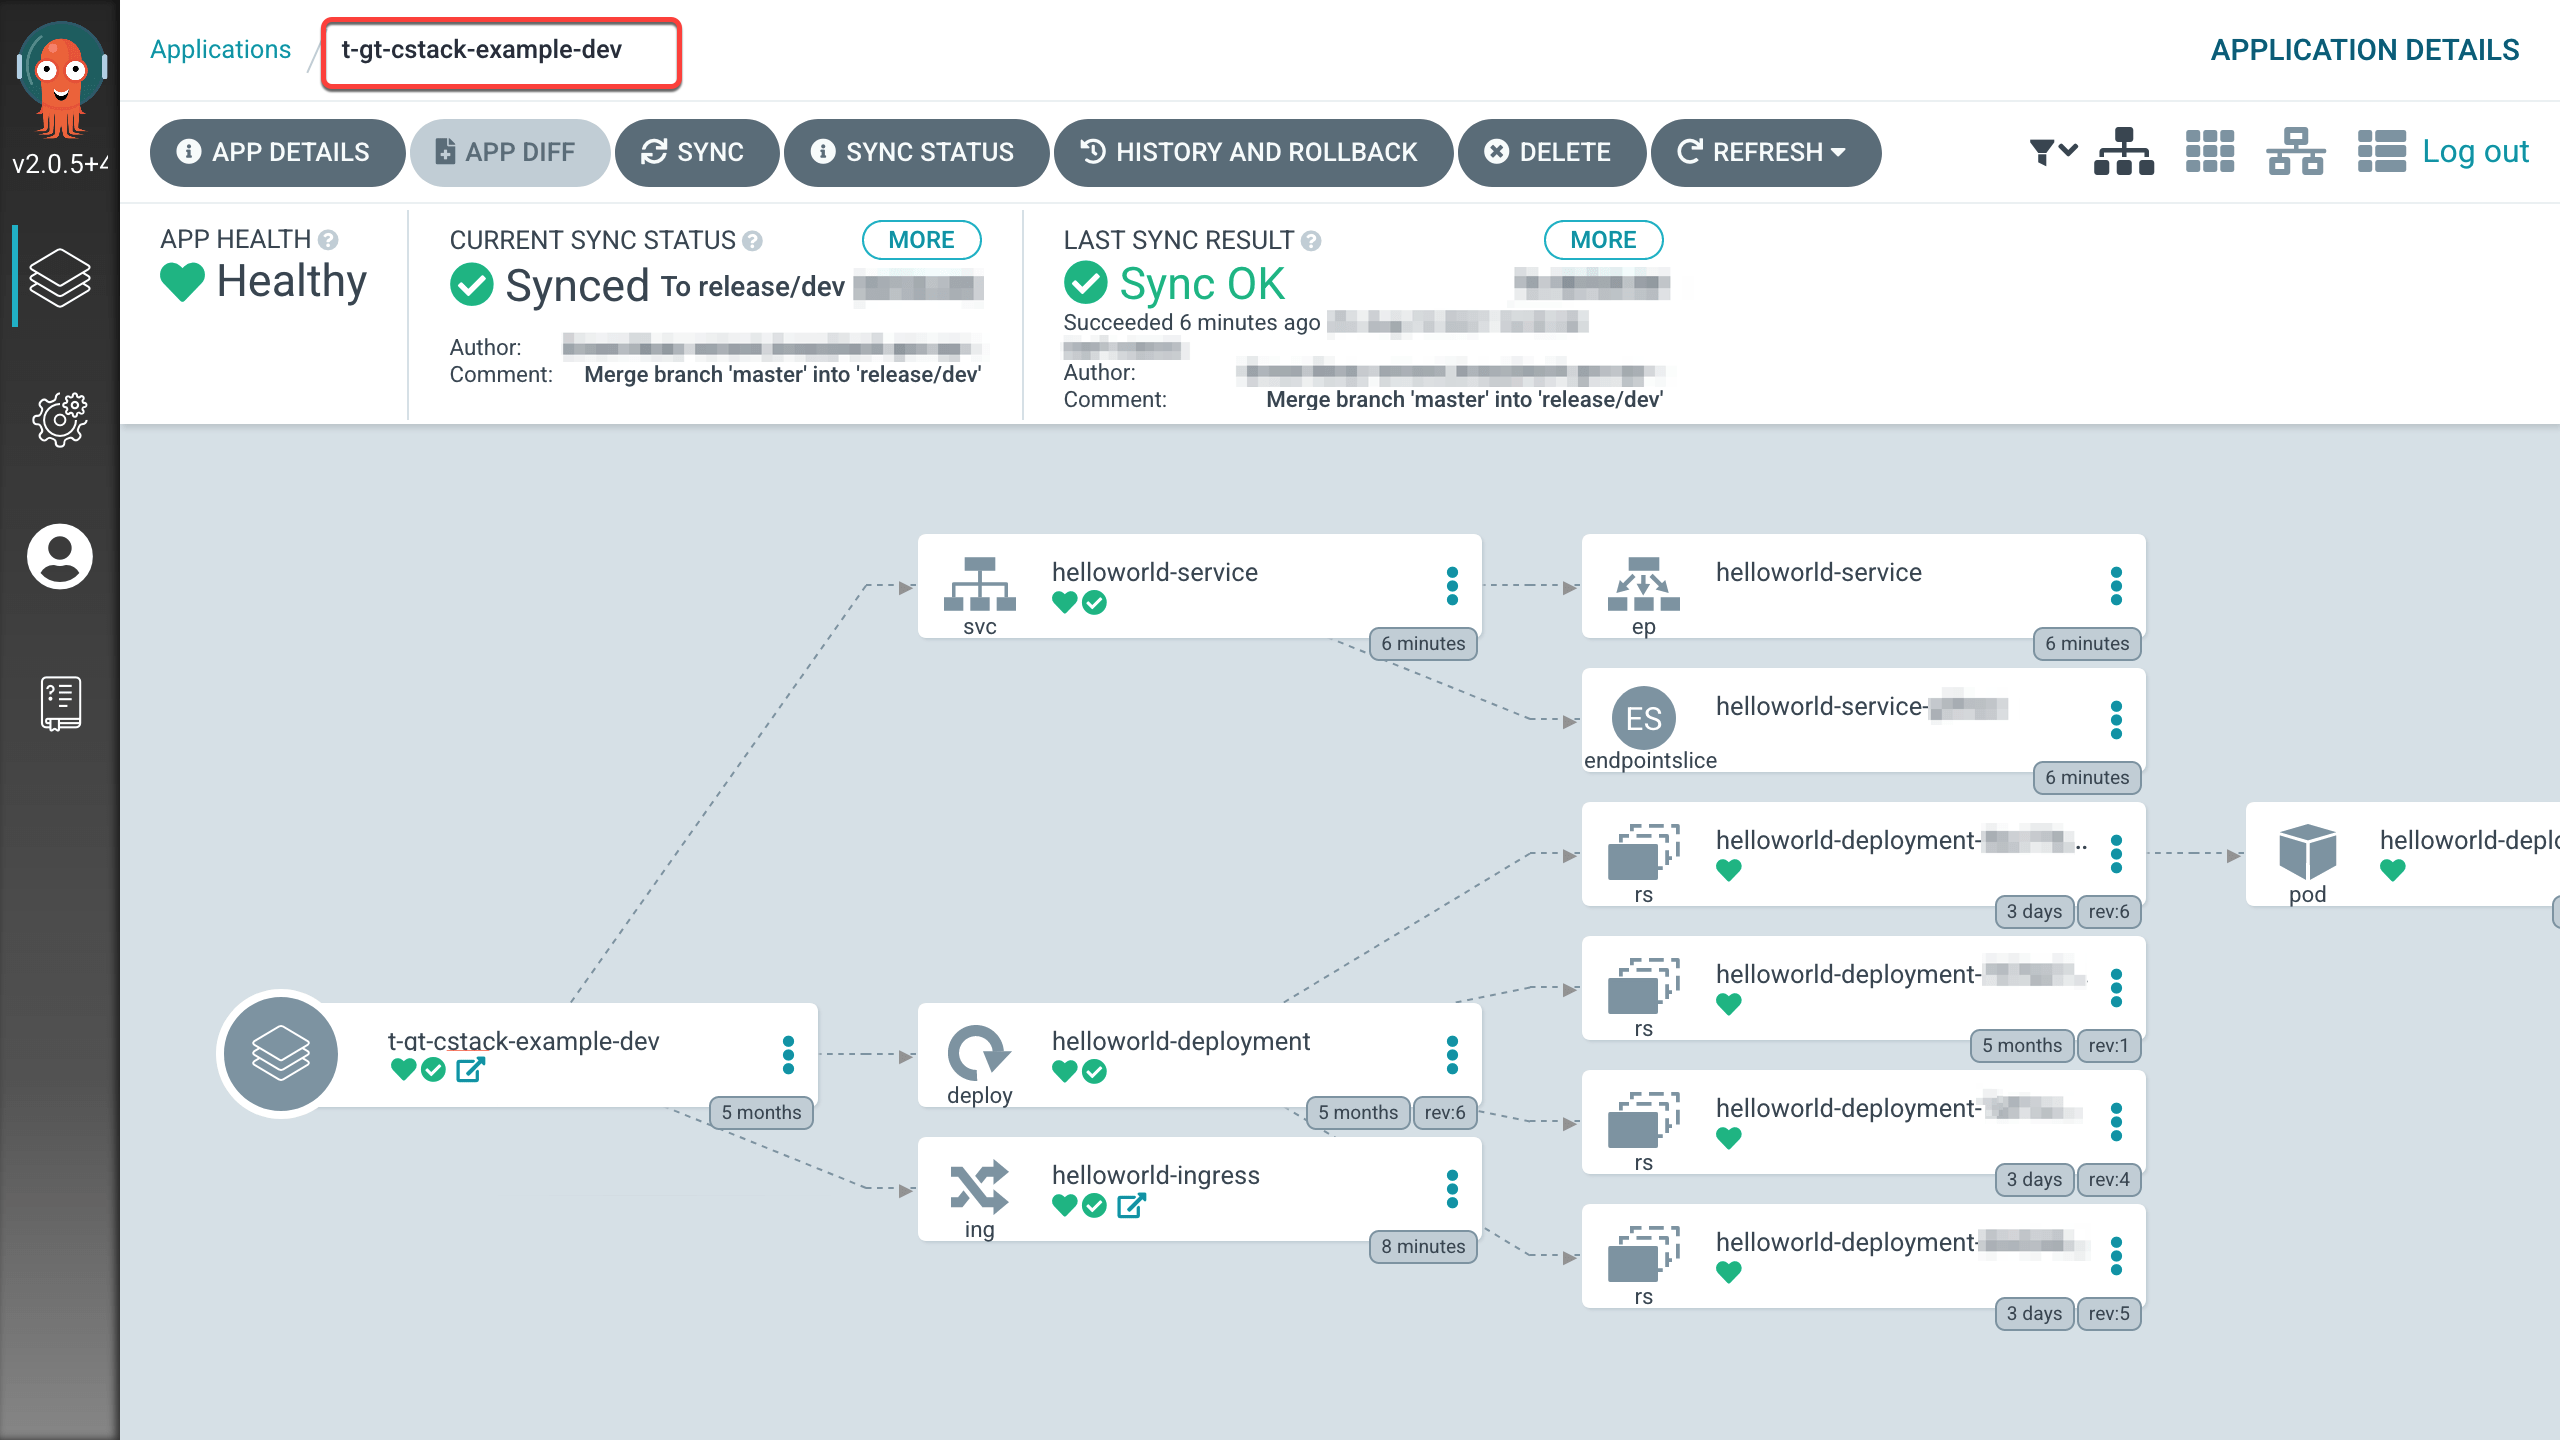The height and width of the screenshot is (1440, 2560).
Task: Switch to the list view icon
Action: tap(2381, 152)
